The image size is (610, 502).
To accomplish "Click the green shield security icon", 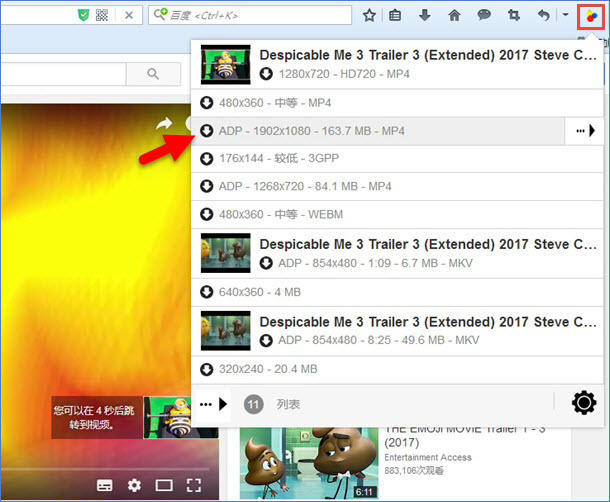I will pyautogui.click(x=85, y=16).
